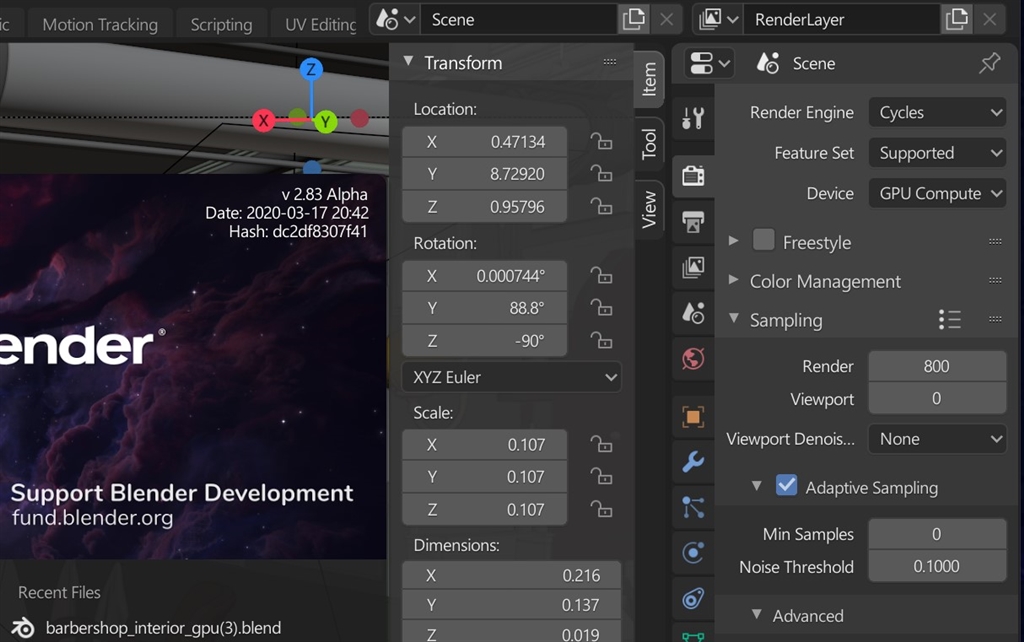Click the new view layer copy icon

(957, 19)
